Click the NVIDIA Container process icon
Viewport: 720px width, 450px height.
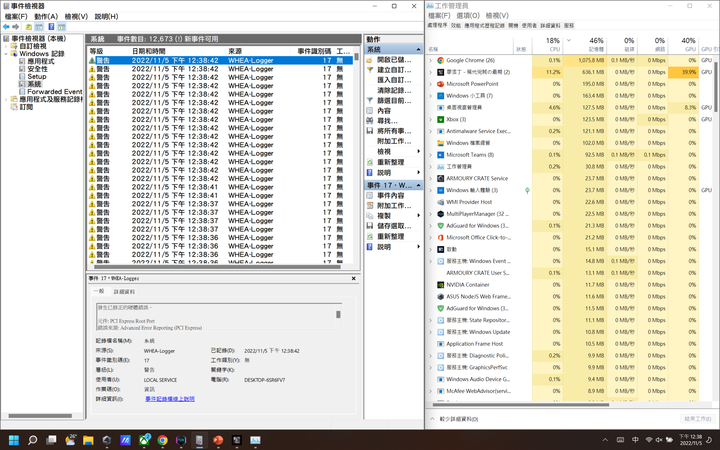click(440, 285)
